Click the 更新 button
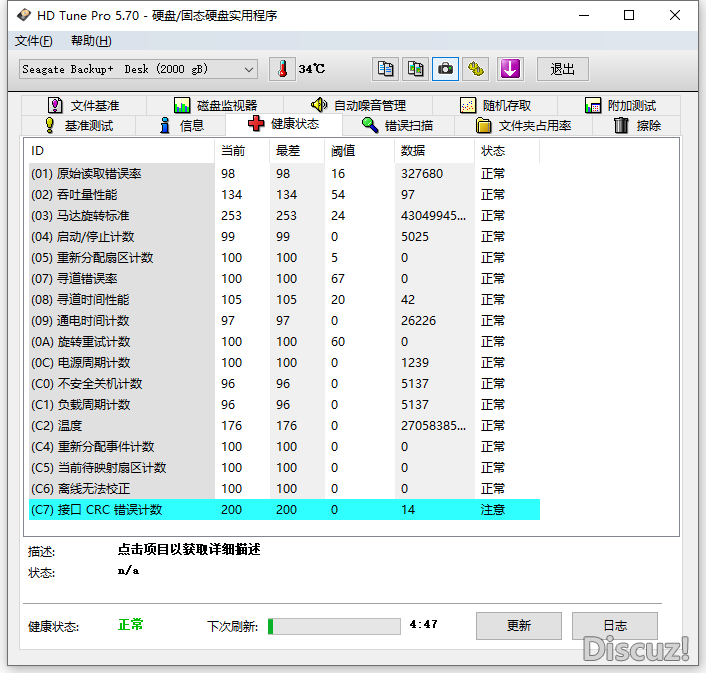Screen dimensions: 706x673 click(x=518, y=626)
